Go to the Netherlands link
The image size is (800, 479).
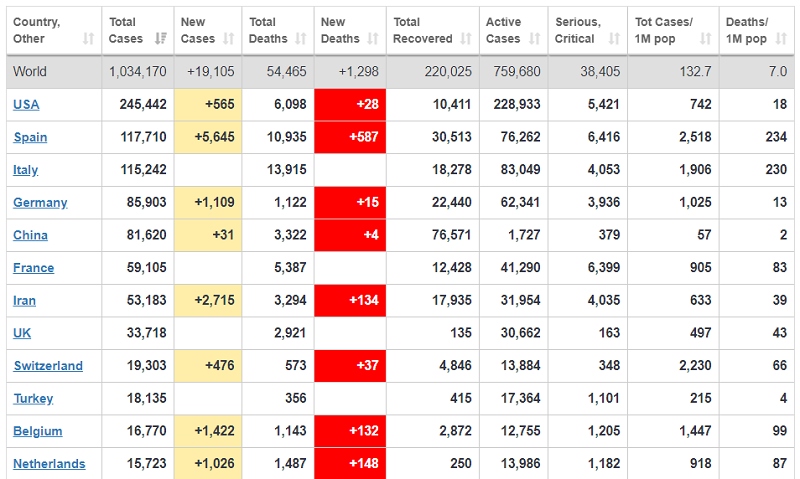tap(49, 464)
